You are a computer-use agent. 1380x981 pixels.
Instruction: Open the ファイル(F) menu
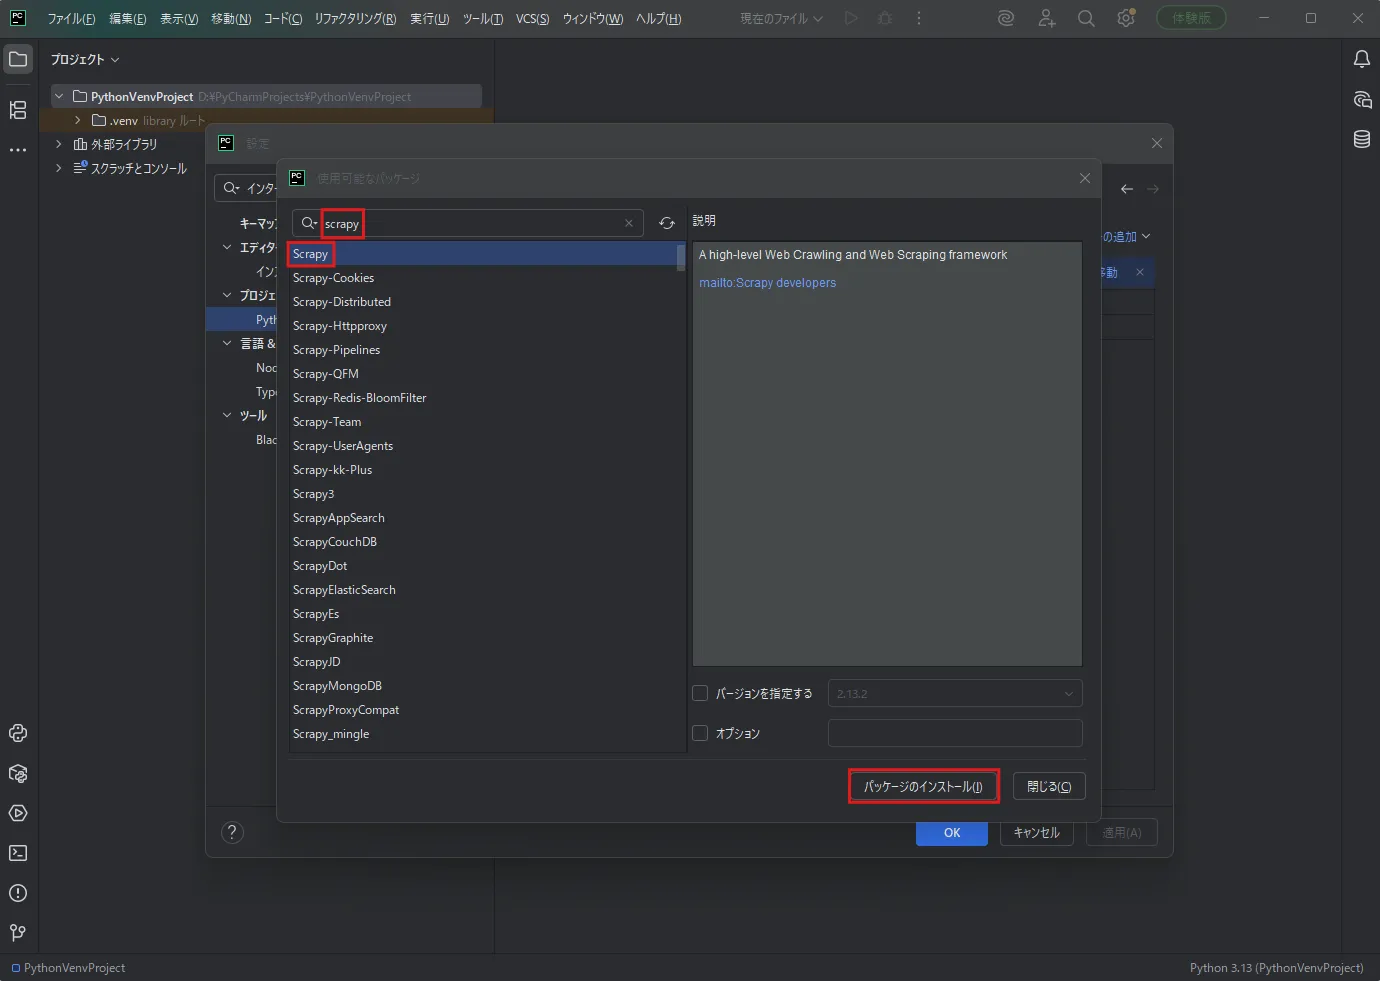[x=71, y=19]
